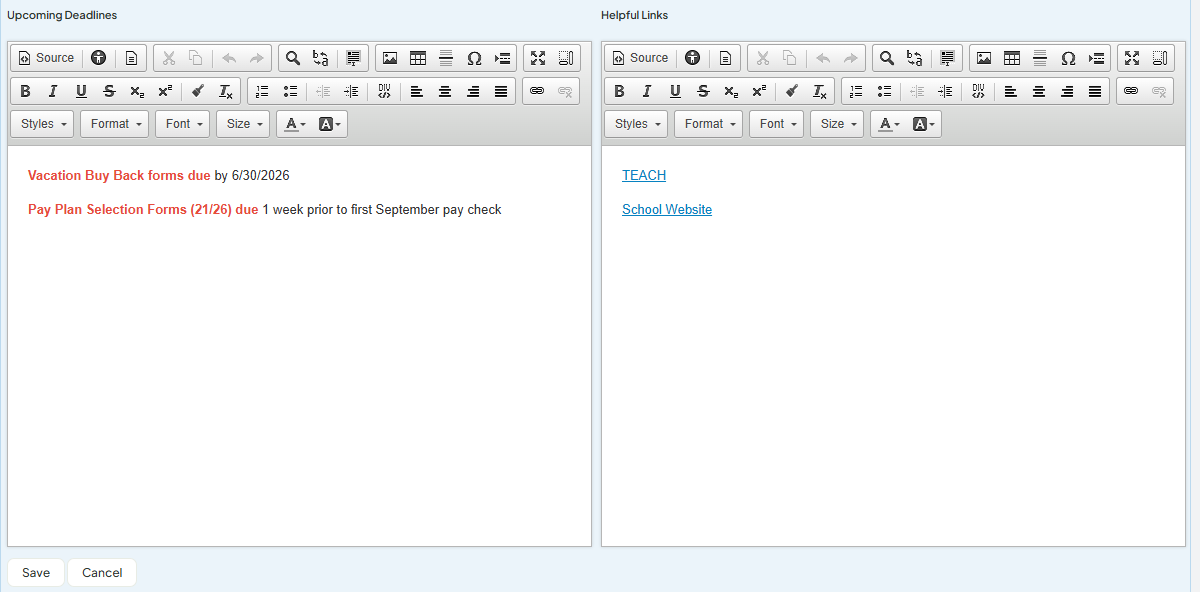Toggle Bold in Upcoming Deadlines editor

25,91
